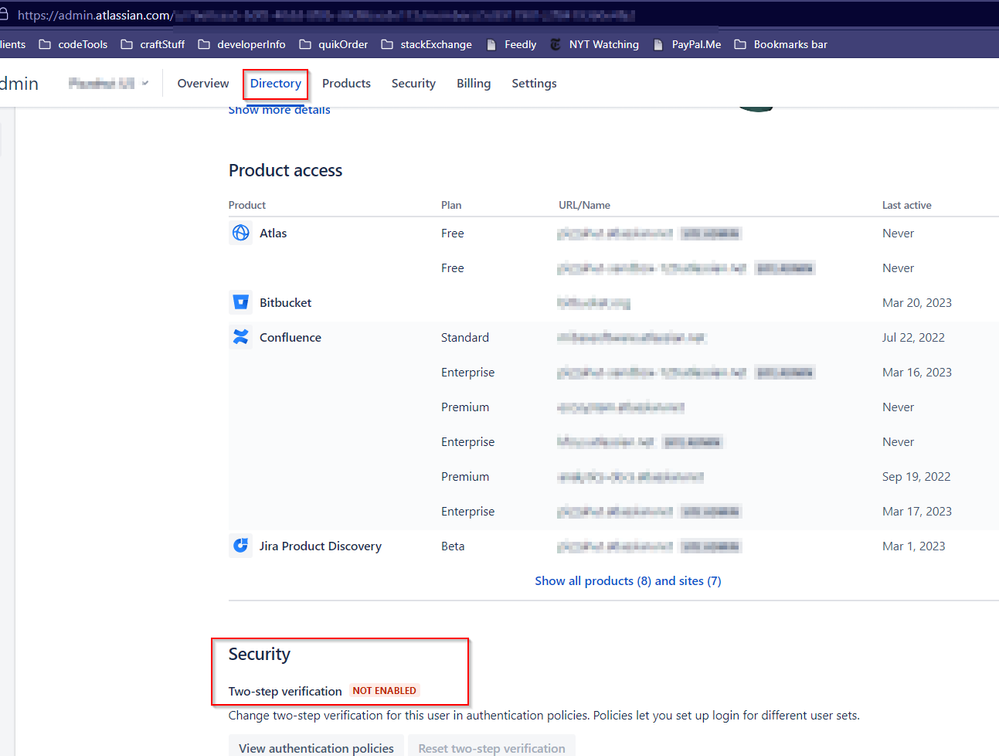Click the Product column header
The width and height of the screenshot is (999, 756).
point(247,205)
